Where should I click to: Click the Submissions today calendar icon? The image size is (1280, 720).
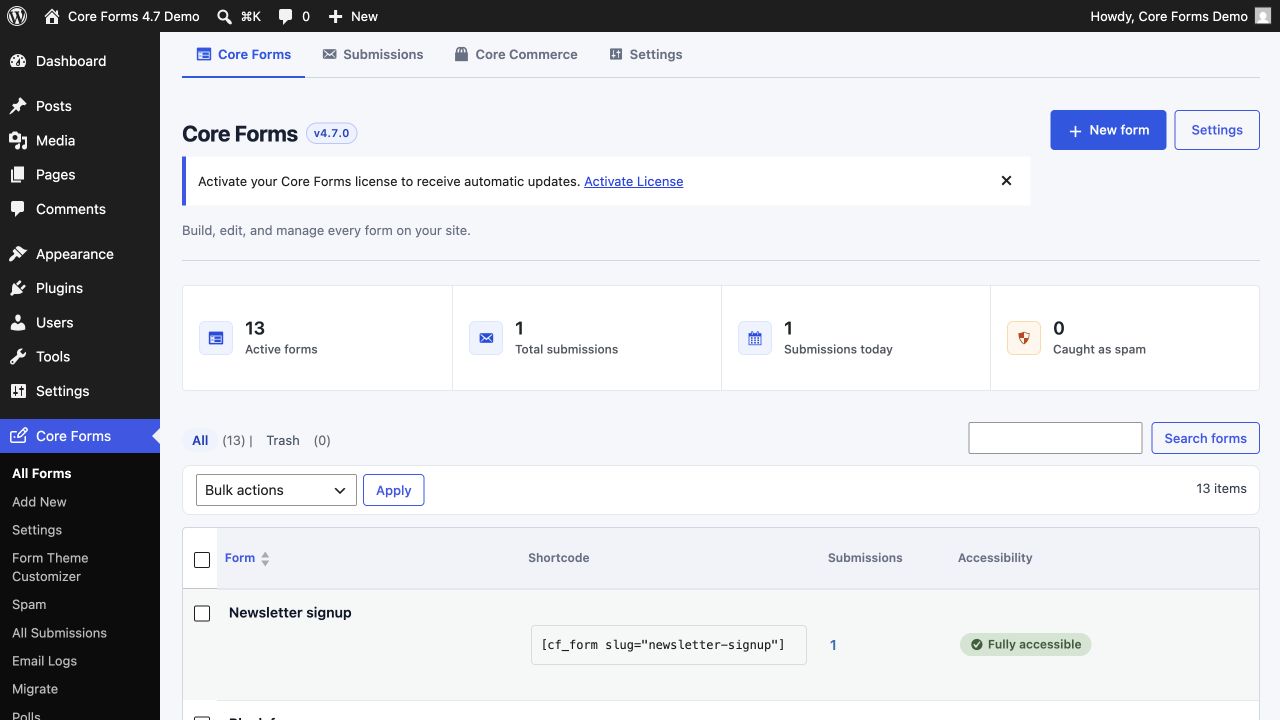pyautogui.click(x=755, y=338)
